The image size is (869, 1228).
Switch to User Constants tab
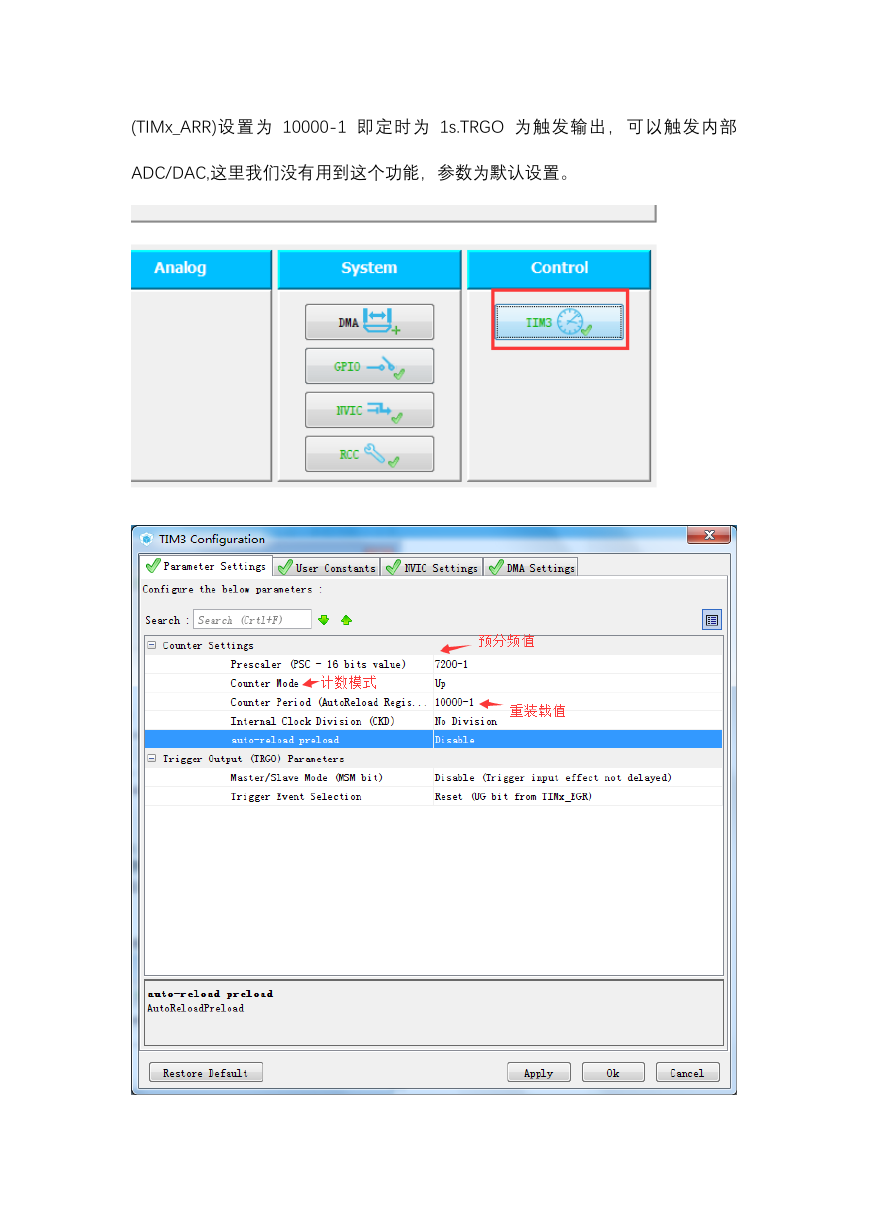[x=326, y=567]
